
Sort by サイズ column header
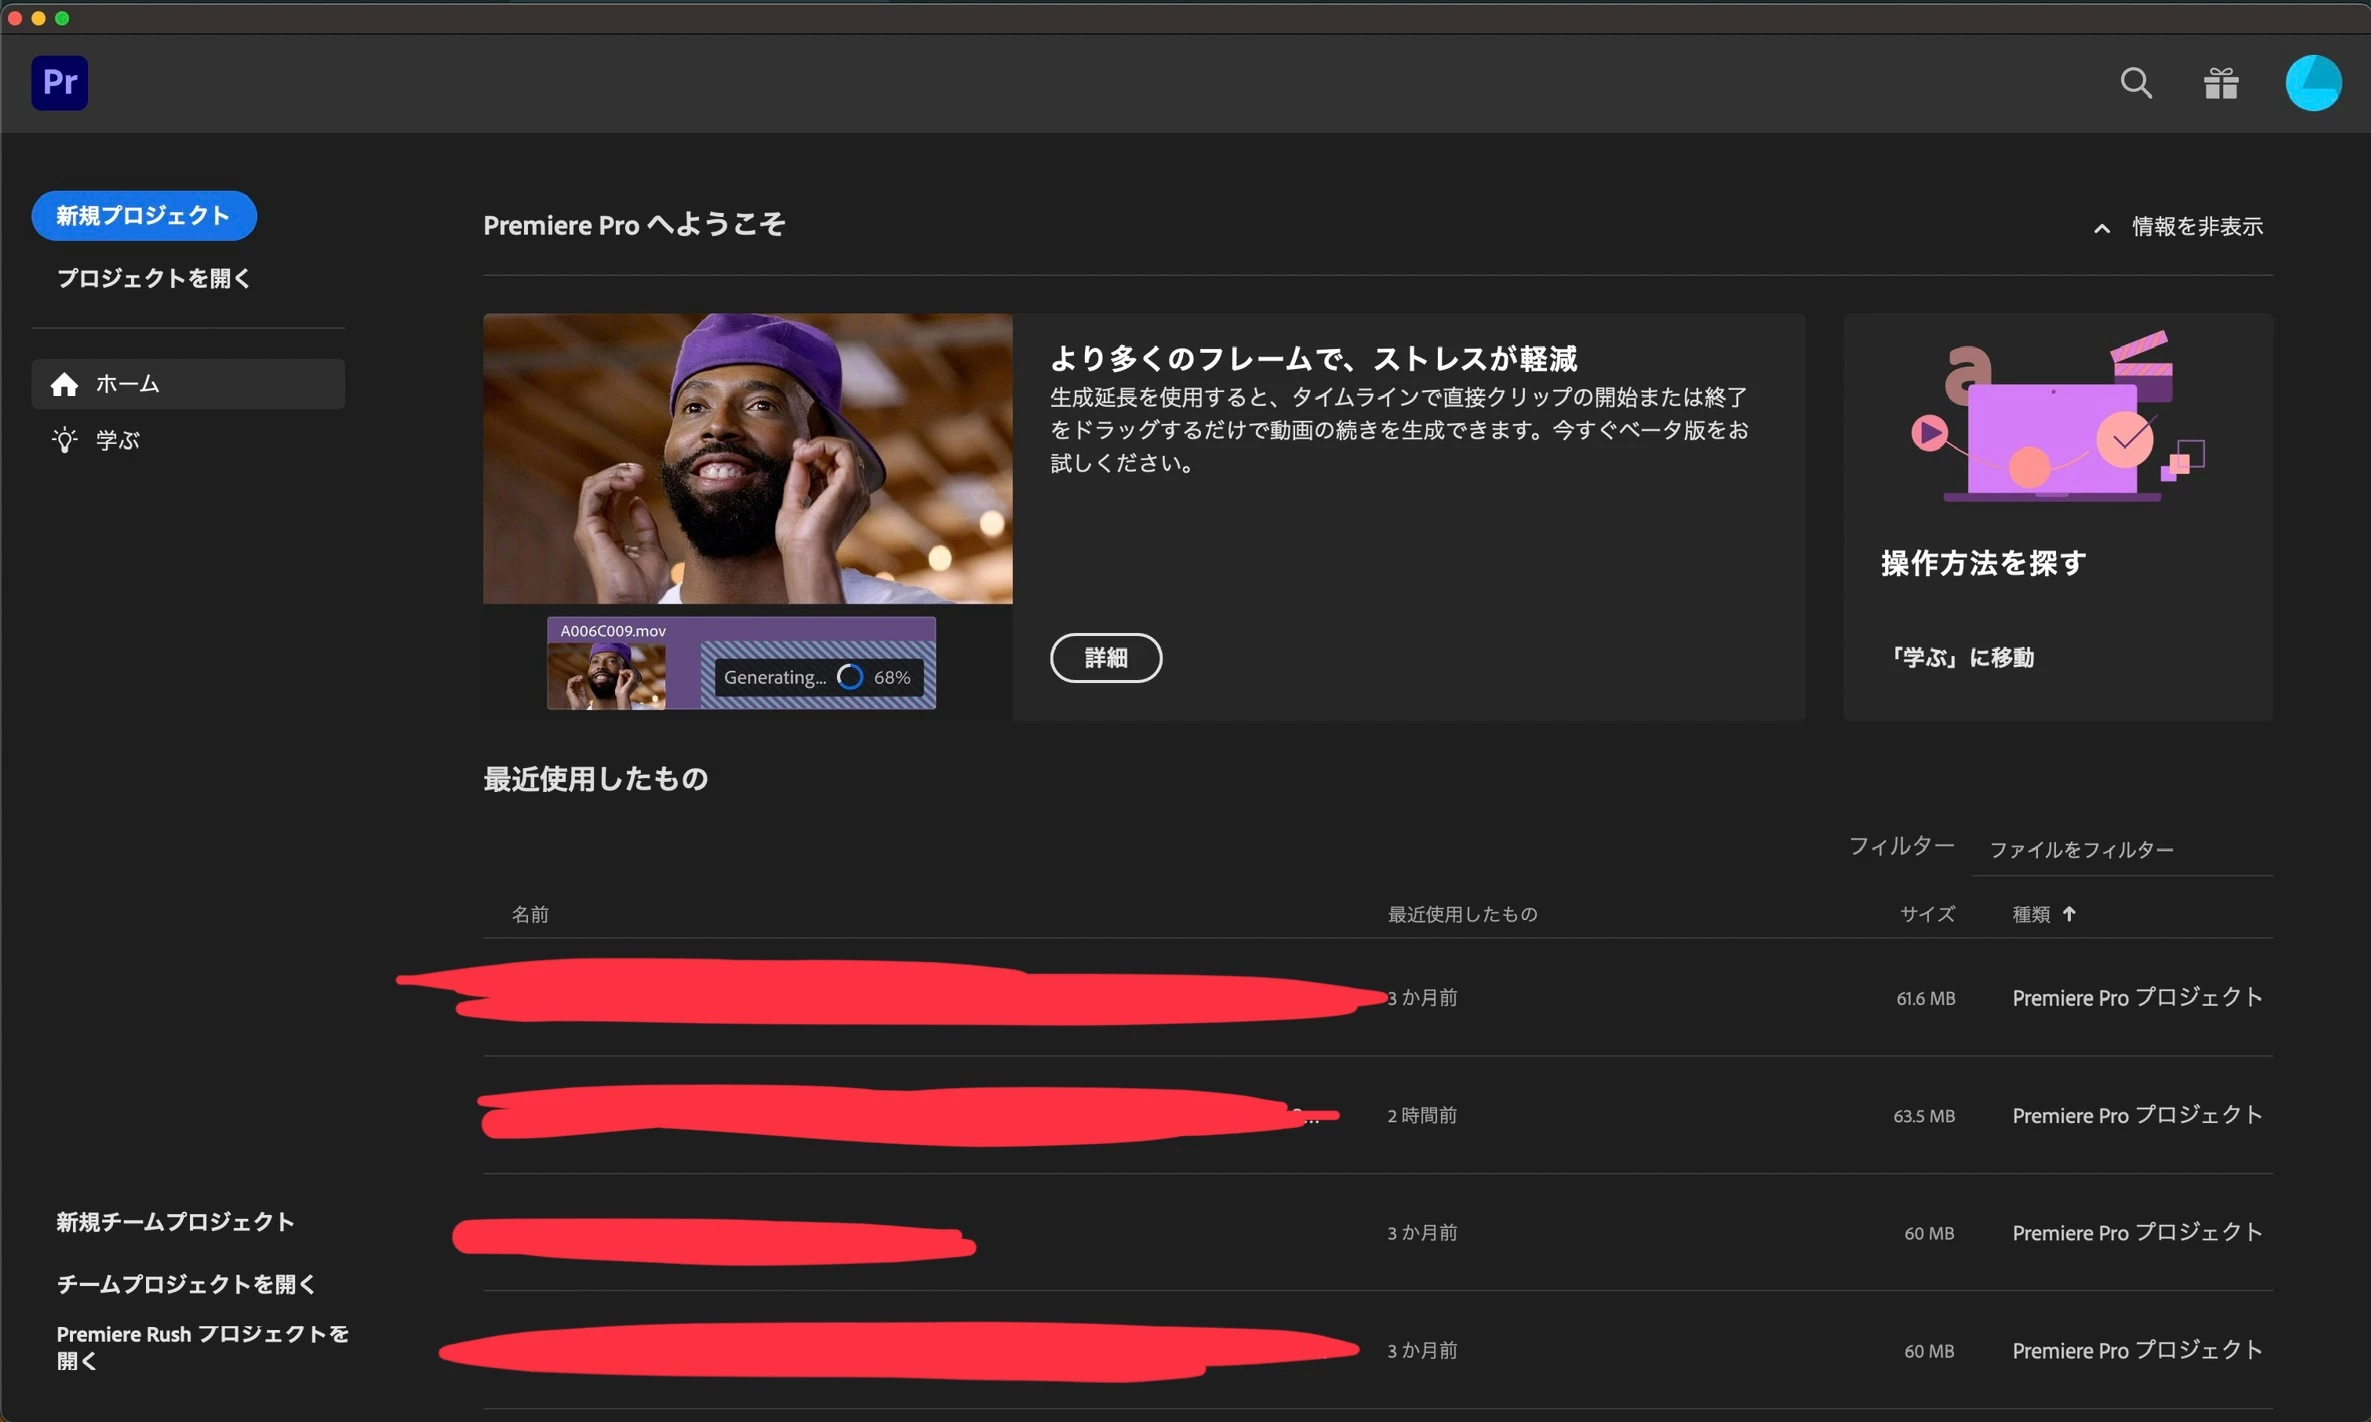pos(1926,914)
